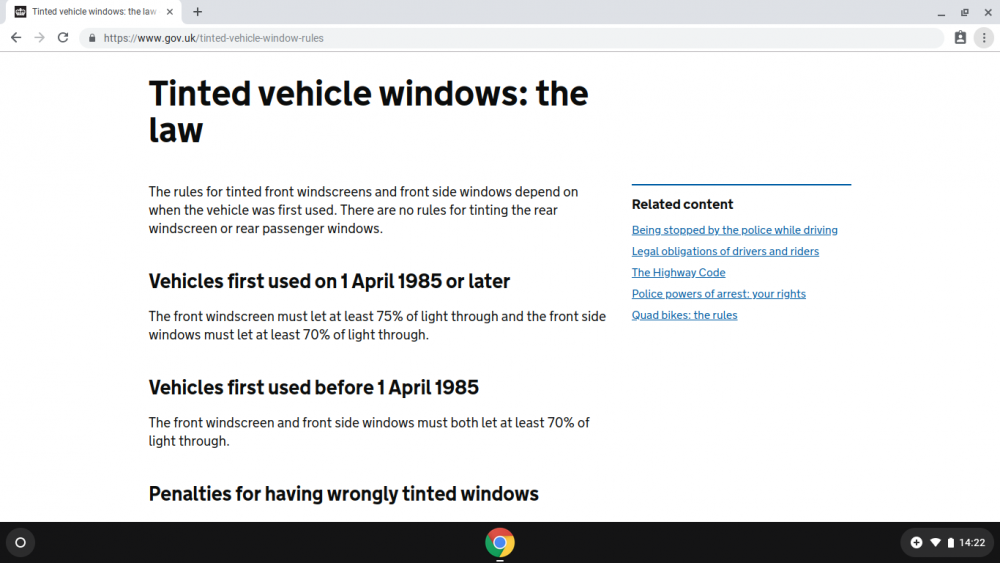Open status tray at clock 14:22
Screen dimensions: 1000x563
coord(972,543)
